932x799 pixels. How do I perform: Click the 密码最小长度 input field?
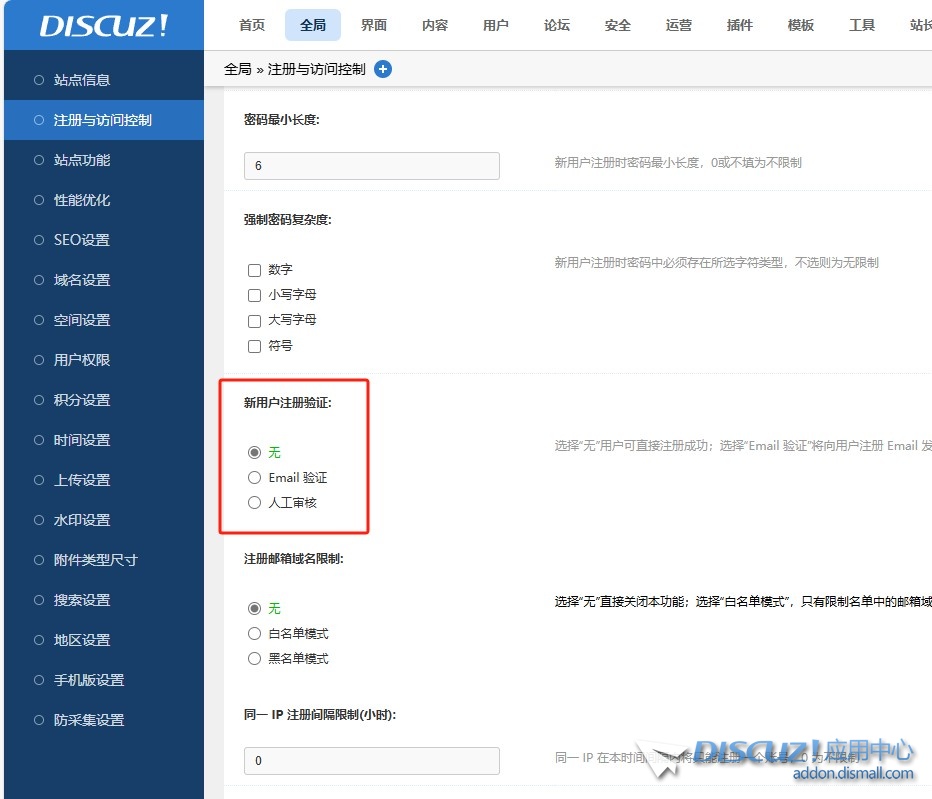click(371, 166)
